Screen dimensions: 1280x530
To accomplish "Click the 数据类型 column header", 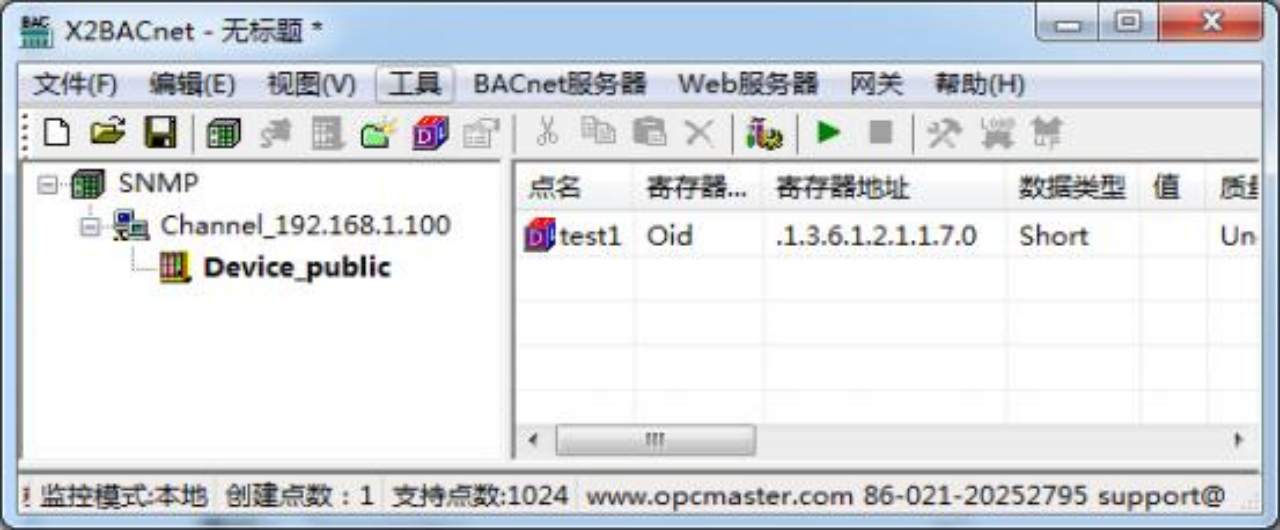I will coord(1074,188).
